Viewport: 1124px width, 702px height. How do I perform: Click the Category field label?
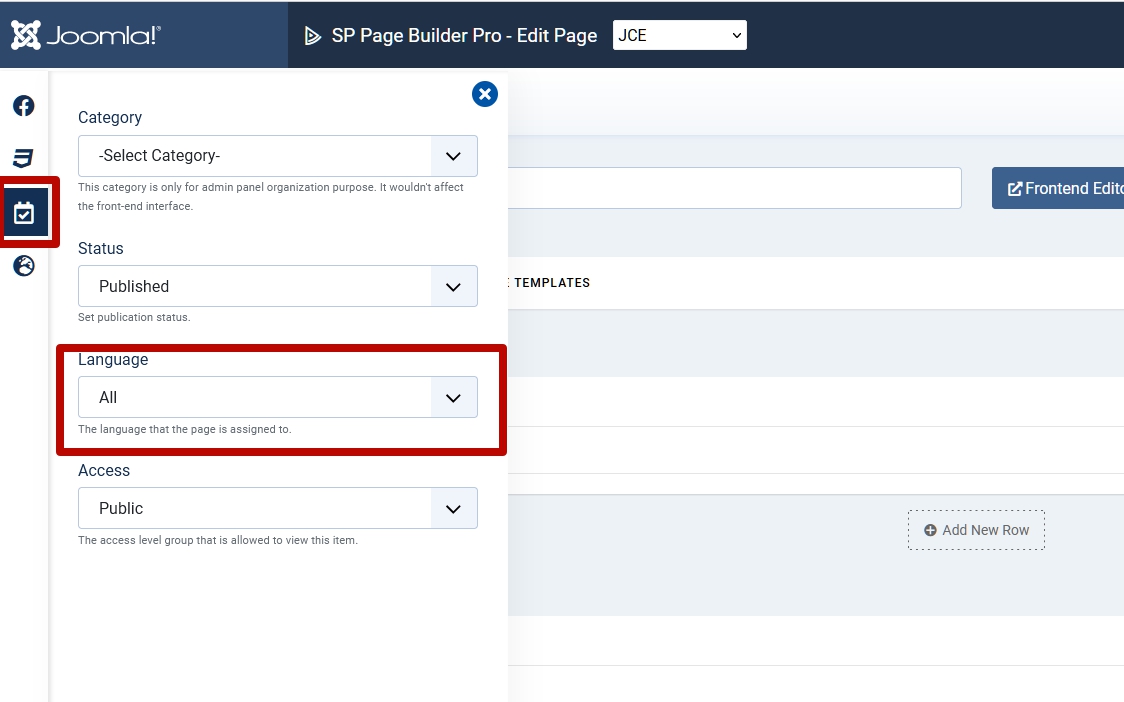110,117
